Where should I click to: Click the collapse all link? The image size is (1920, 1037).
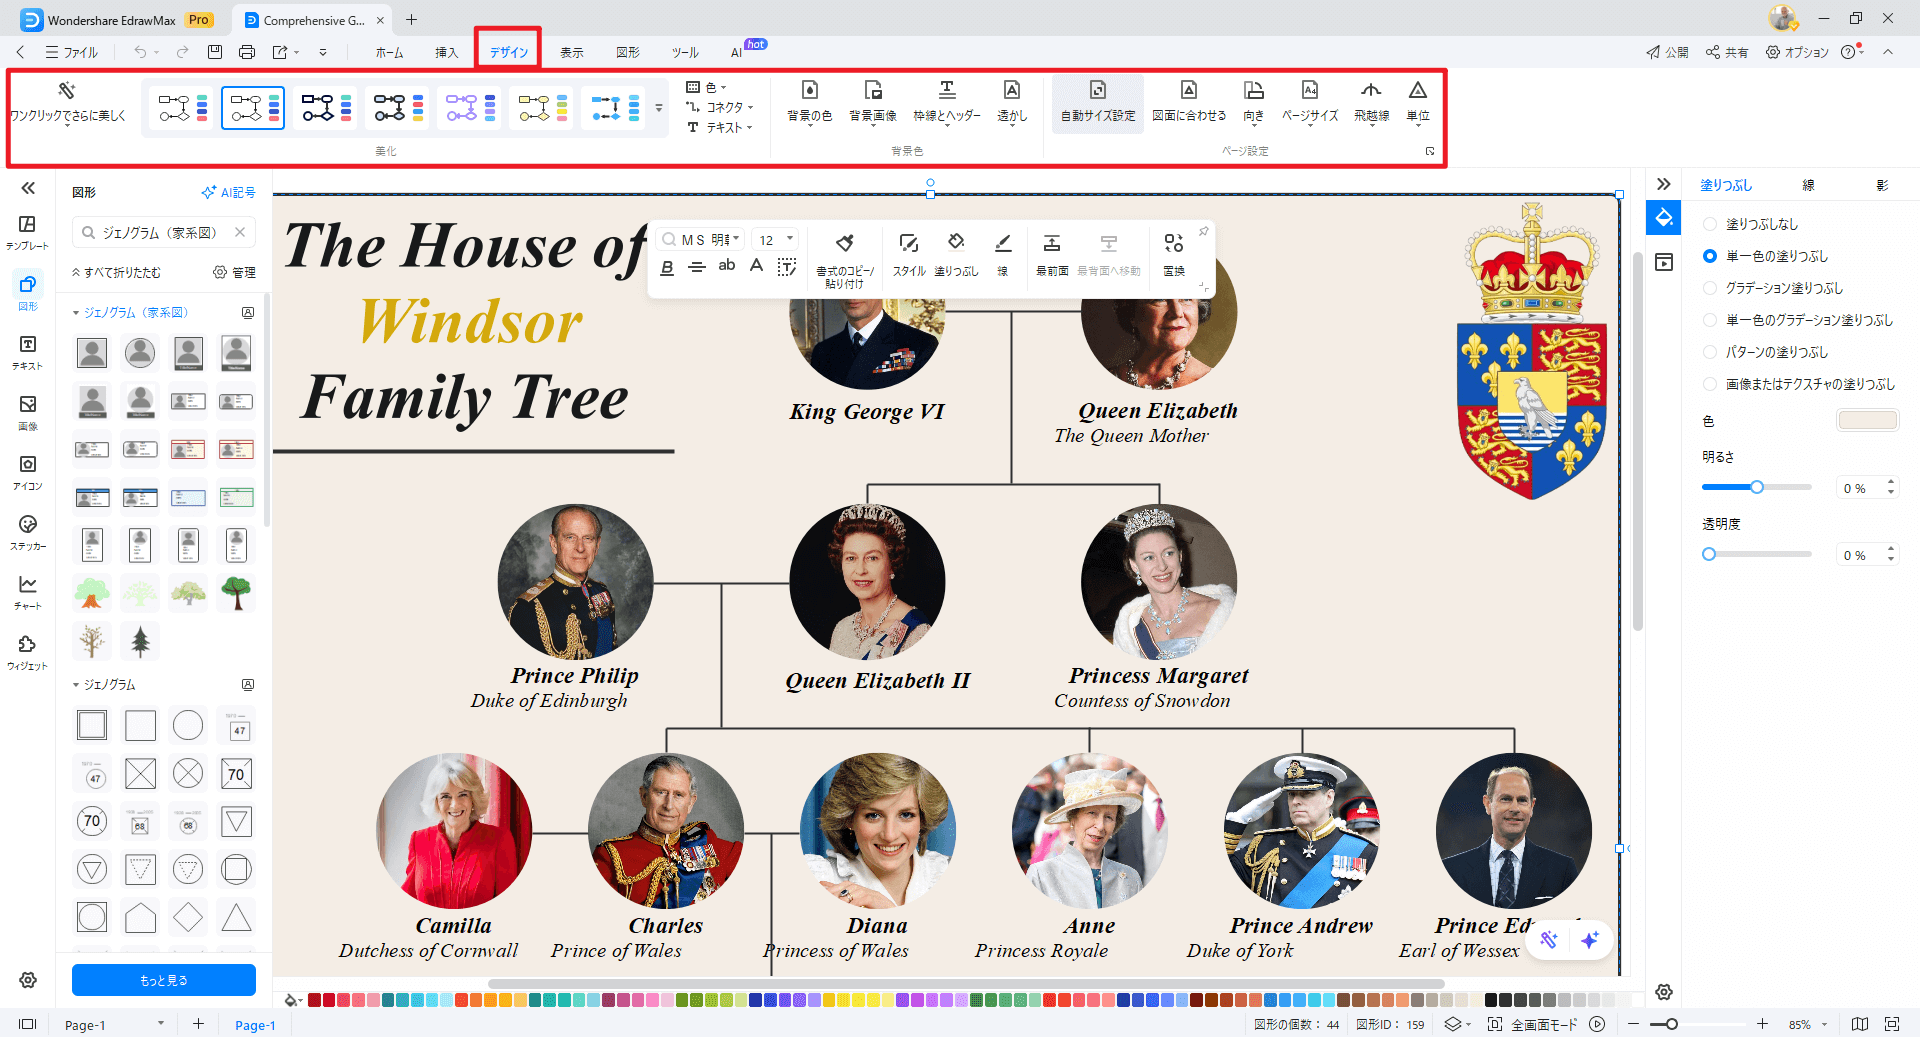point(116,272)
